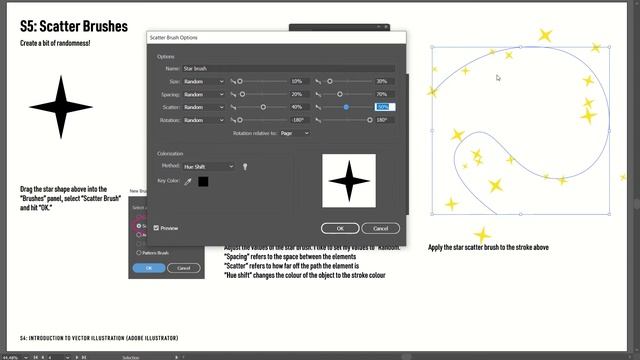Go to next artboard in status bar
The width and height of the screenshot is (640, 360).
[x=76, y=357]
